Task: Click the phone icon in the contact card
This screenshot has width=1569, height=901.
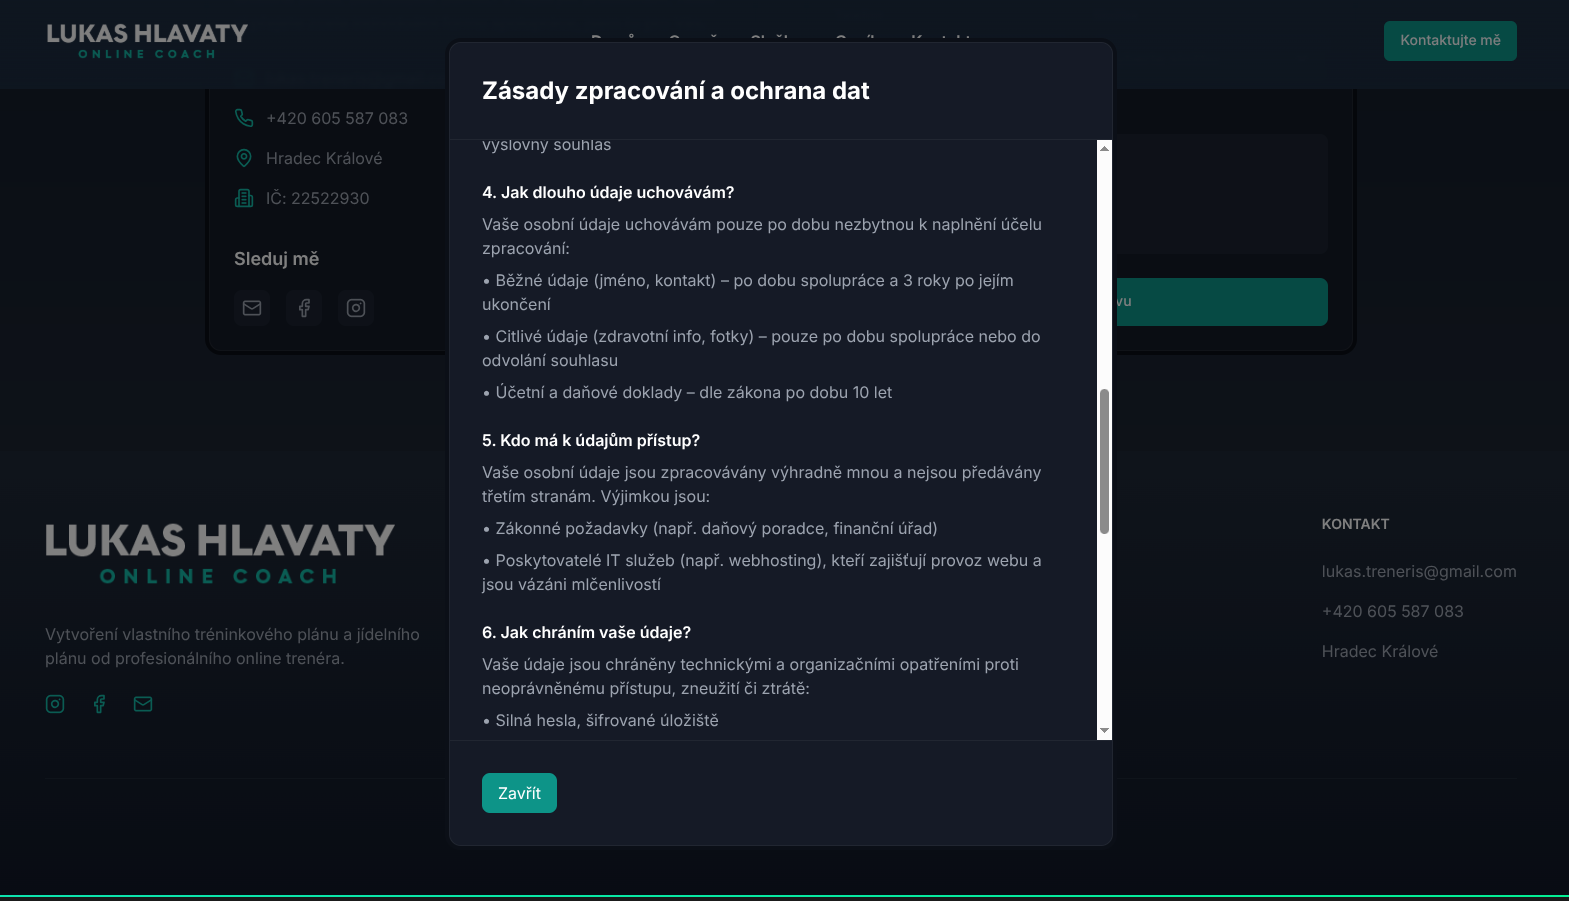Action: click(x=244, y=118)
